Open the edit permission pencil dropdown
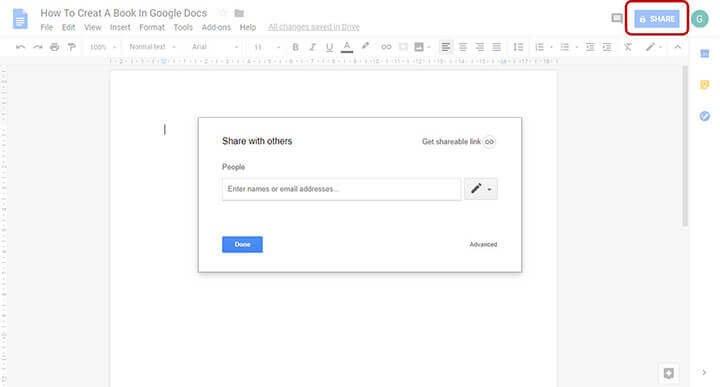The image size is (720, 387). click(x=481, y=189)
